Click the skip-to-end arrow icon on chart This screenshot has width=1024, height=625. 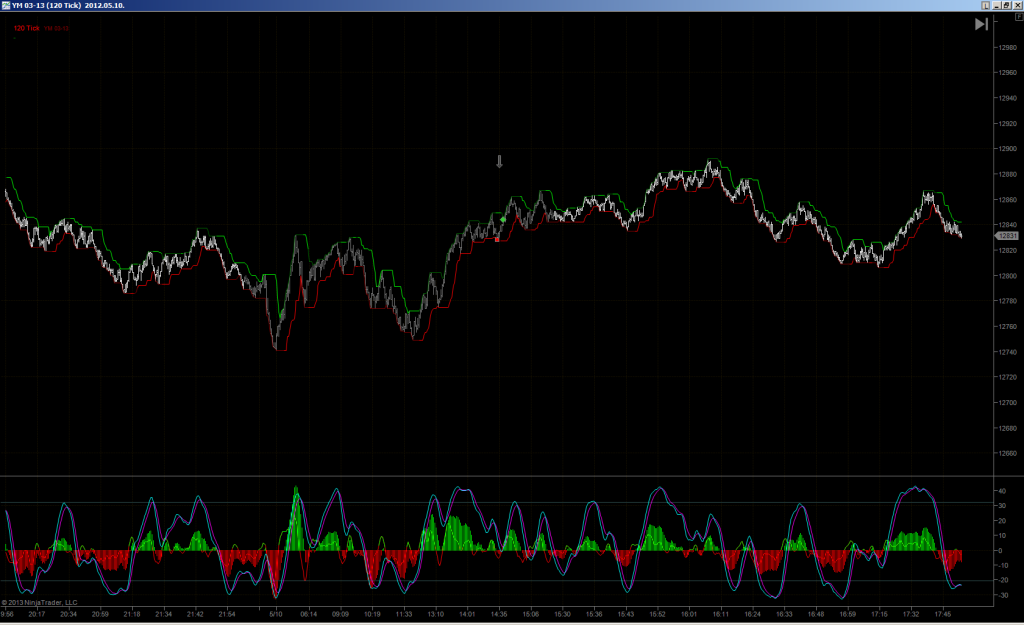[x=981, y=24]
